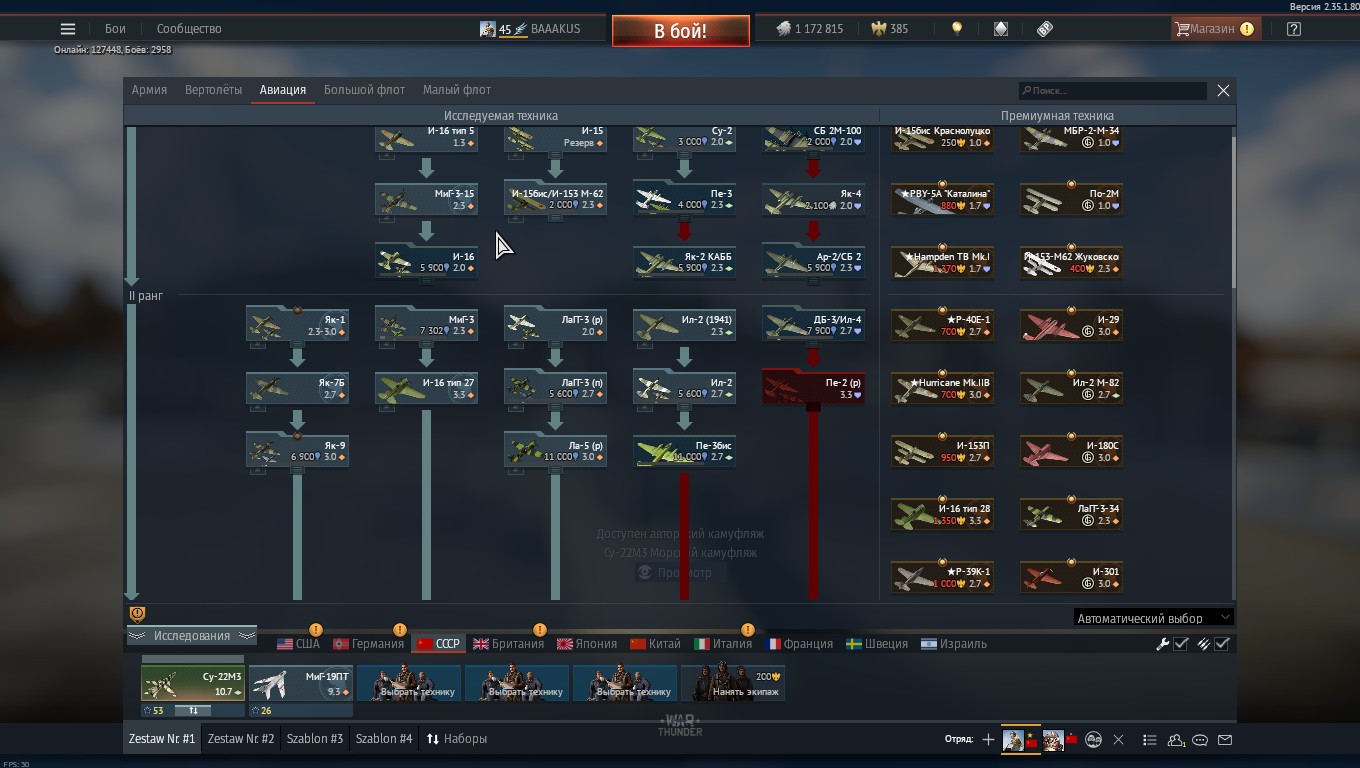Select the Израиль nation tab
Image resolution: width=1360 pixels, height=768 pixels.
pyautogui.click(x=954, y=644)
